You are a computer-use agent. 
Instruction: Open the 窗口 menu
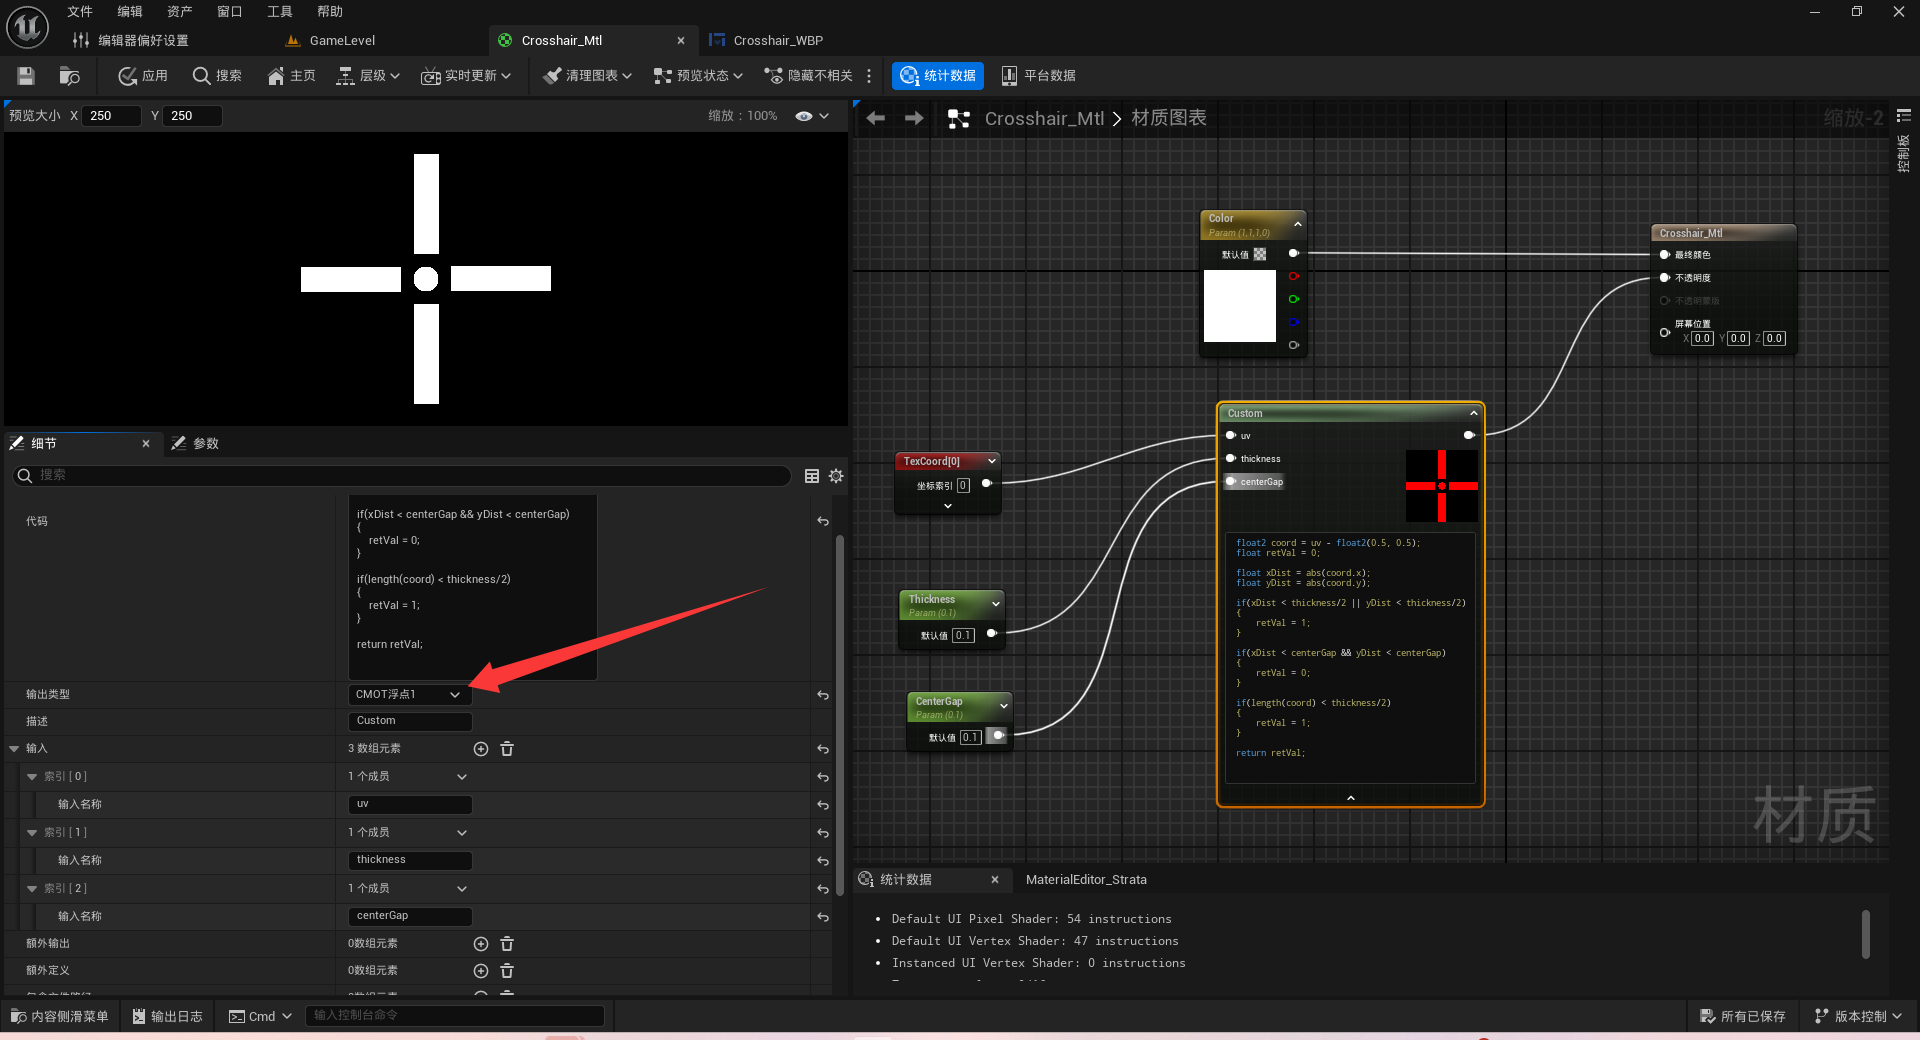click(x=230, y=12)
